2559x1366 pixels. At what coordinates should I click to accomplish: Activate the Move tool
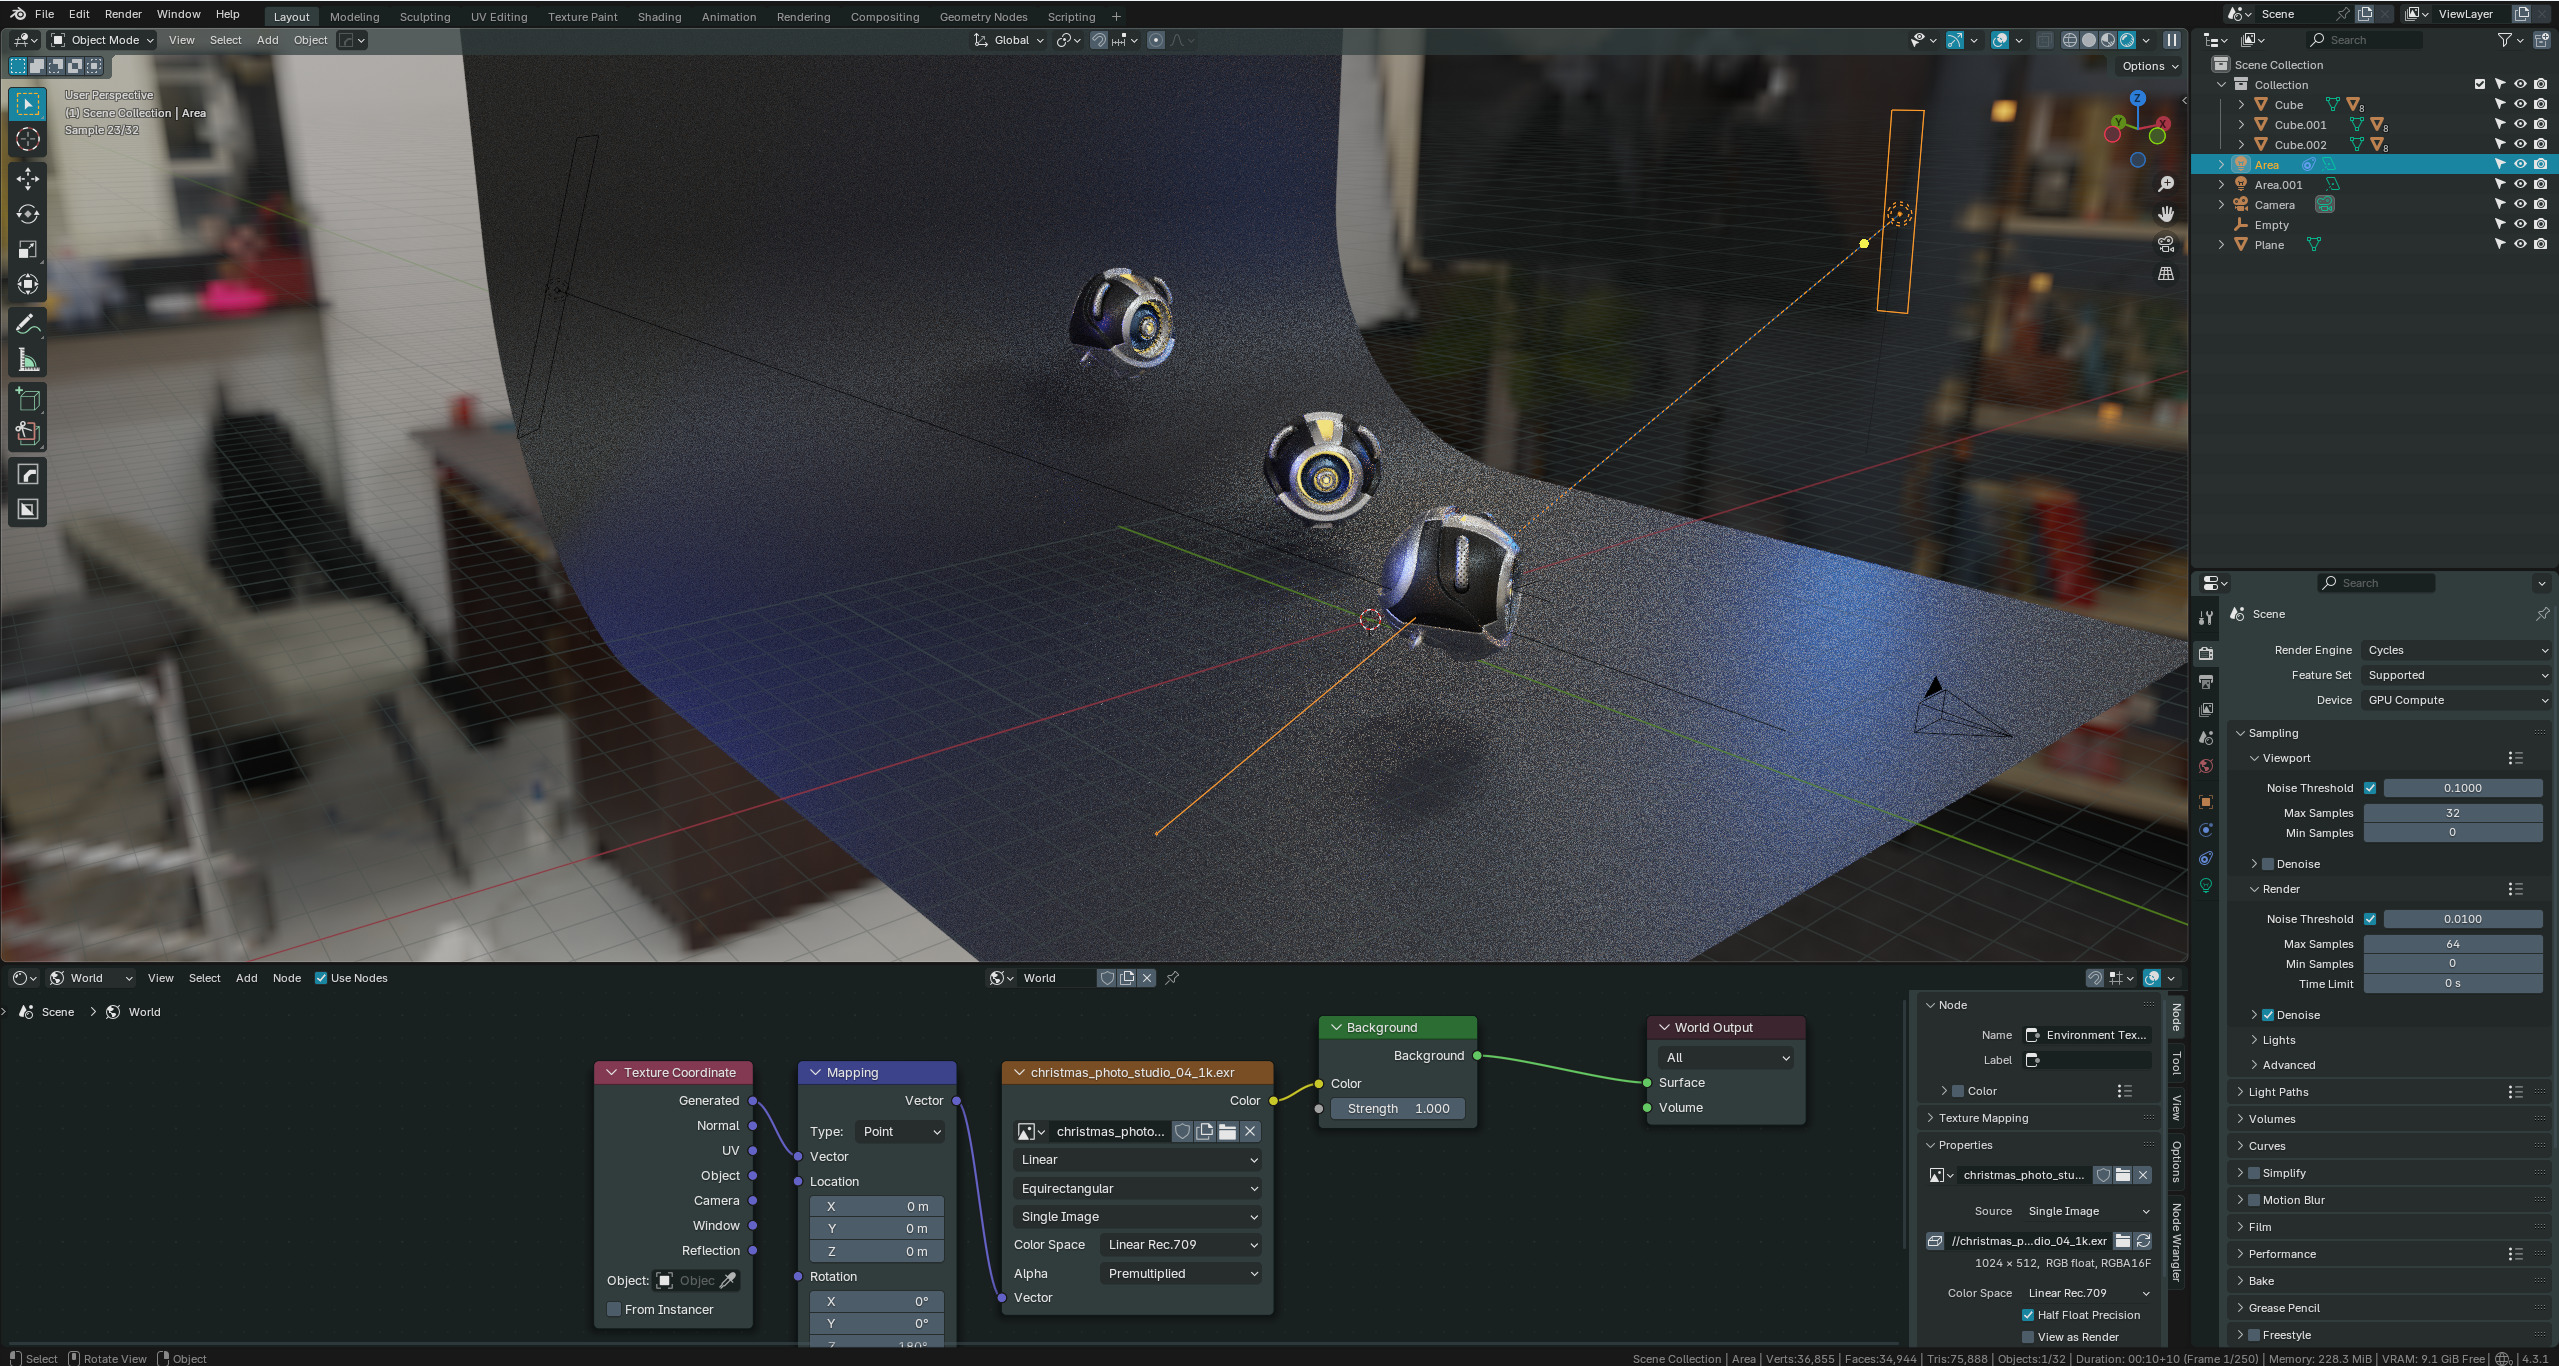coord(28,179)
